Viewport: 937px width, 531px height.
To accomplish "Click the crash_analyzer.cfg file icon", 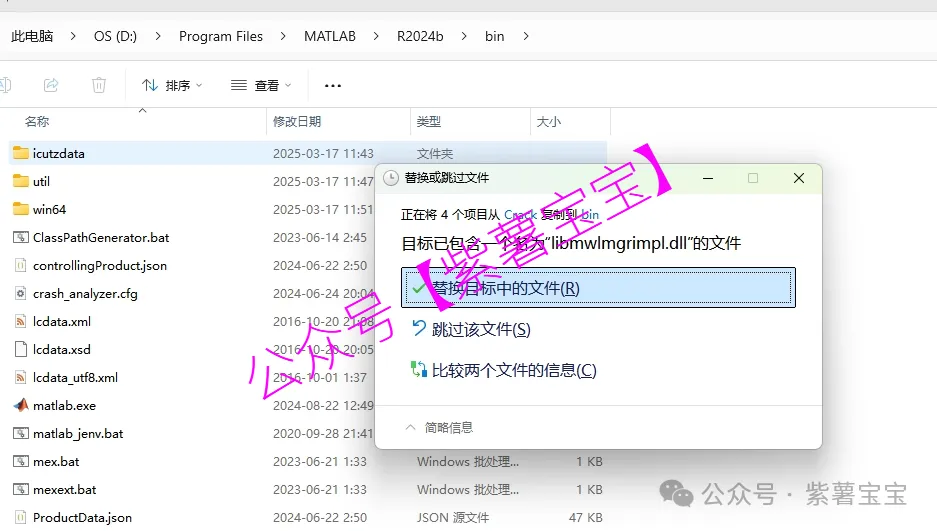I will [21, 294].
